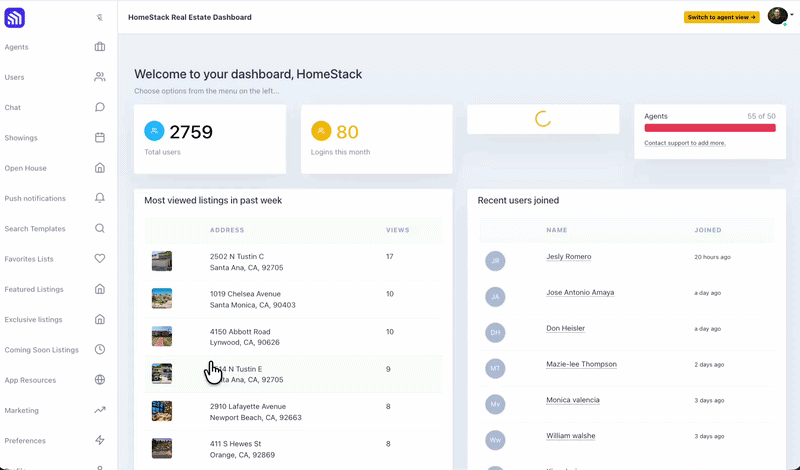Click the Open House home icon
This screenshot has height=470, width=800.
pos(100,168)
